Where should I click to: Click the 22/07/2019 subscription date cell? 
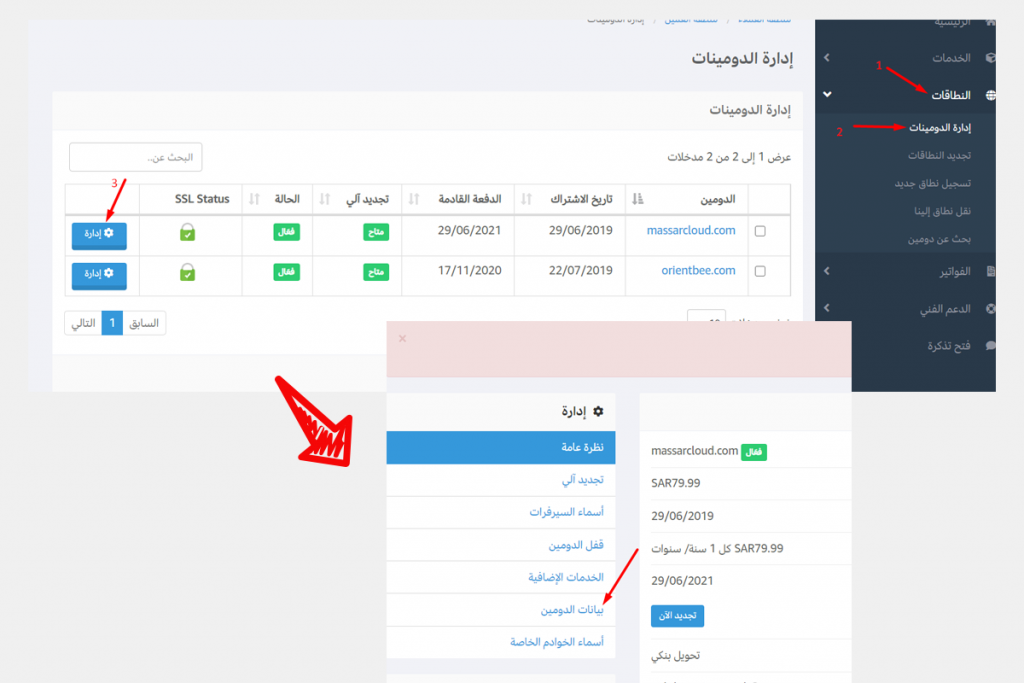pyautogui.click(x=581, y=270)
